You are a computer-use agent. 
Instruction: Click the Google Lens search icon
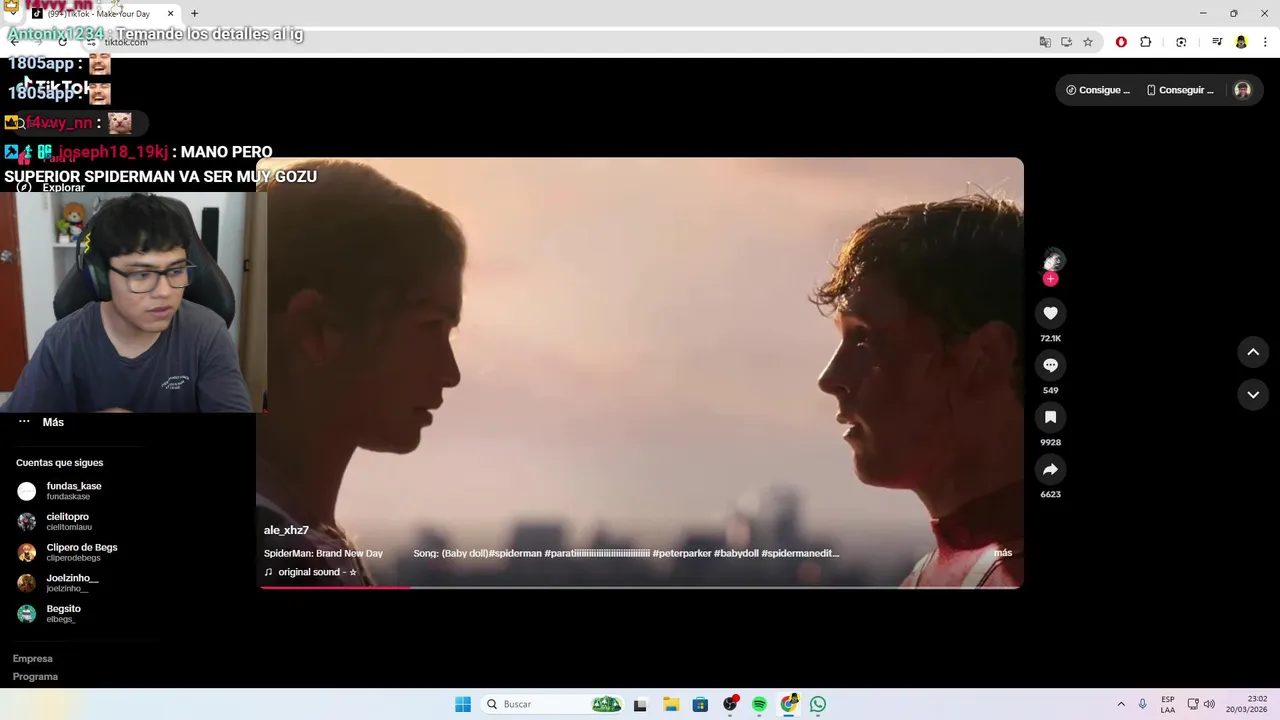coord(1181,42)
